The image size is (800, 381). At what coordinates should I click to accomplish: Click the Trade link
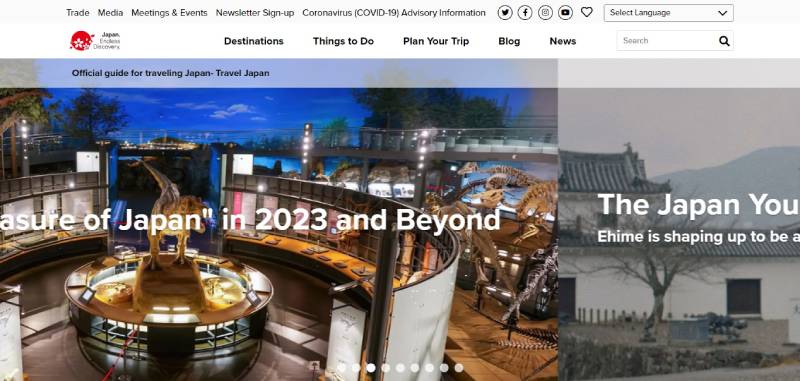coord(78,13)
